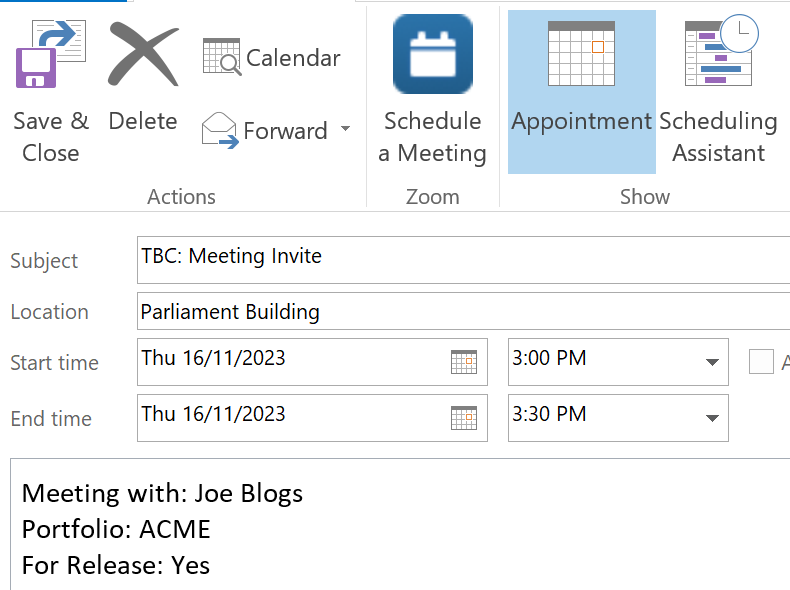
Task: Select the end date text field
Action: (x=290, y=416)
